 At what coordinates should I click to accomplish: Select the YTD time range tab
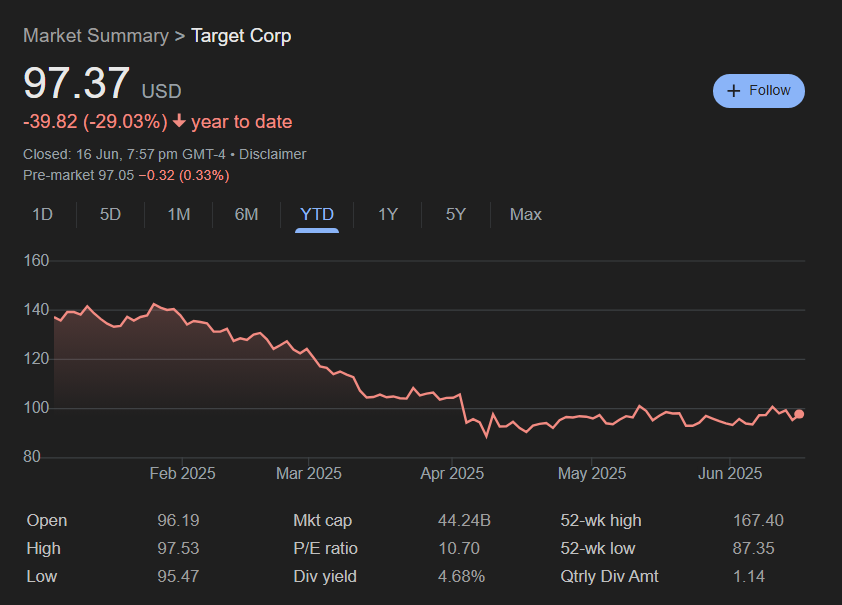click(x=317, y=215)
